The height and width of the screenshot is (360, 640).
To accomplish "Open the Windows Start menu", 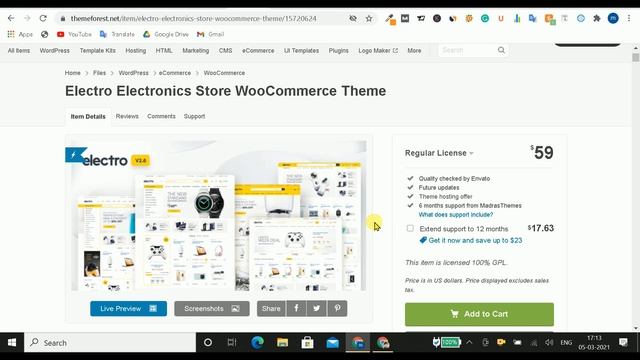I will coord(12,342).
